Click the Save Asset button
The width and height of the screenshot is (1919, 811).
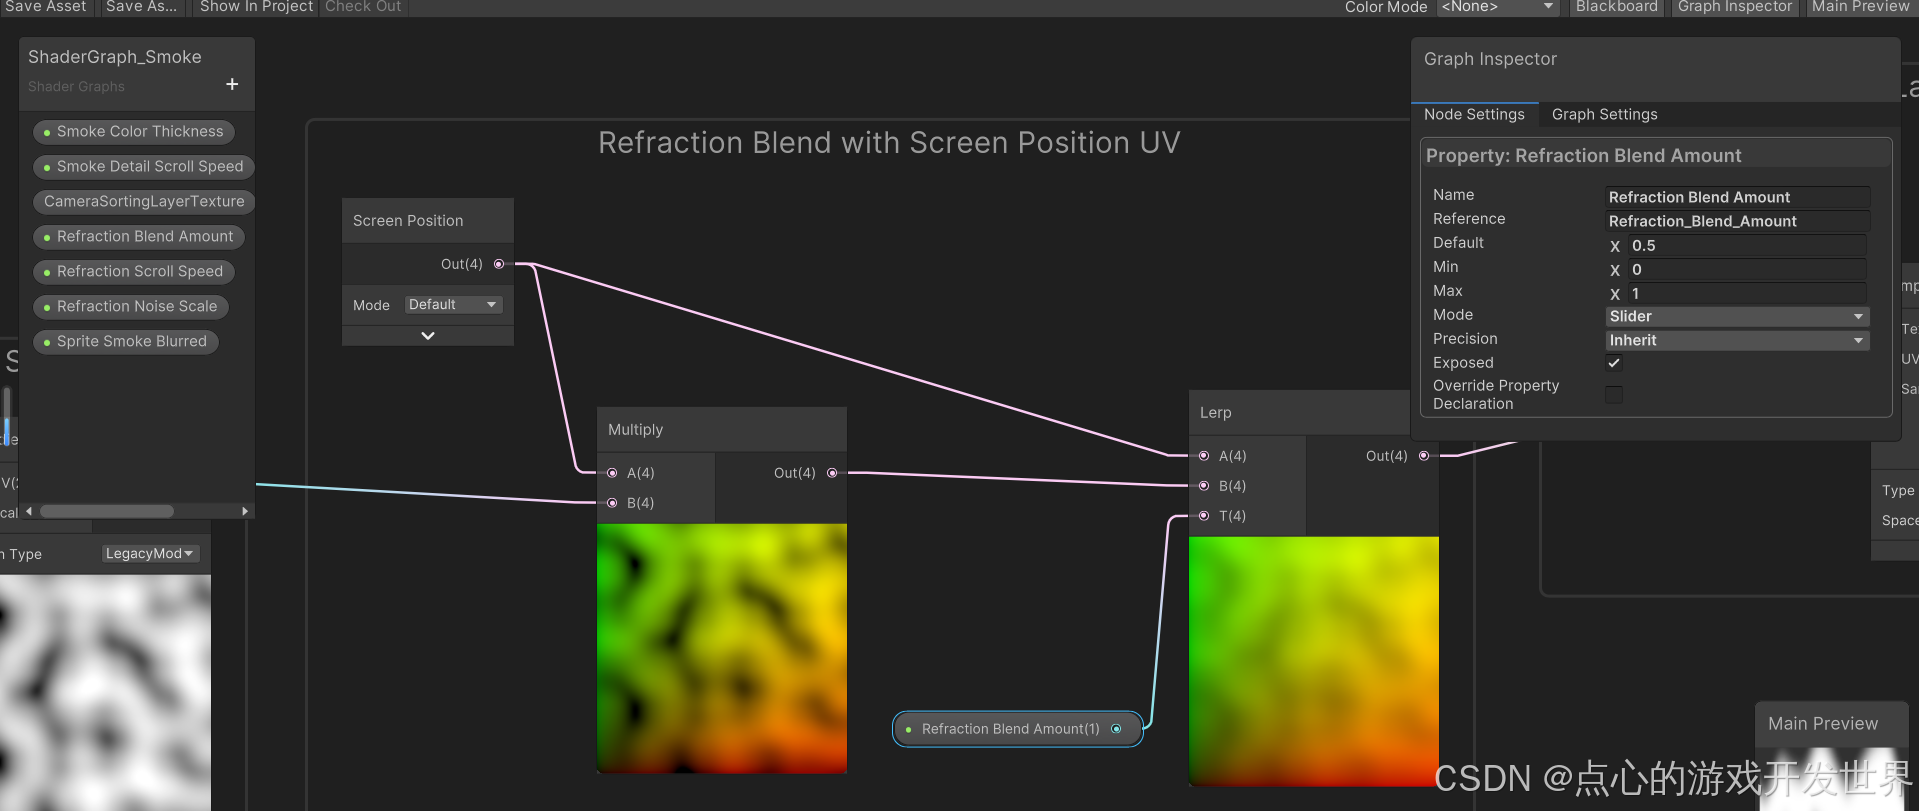click(x=46, y=7)
